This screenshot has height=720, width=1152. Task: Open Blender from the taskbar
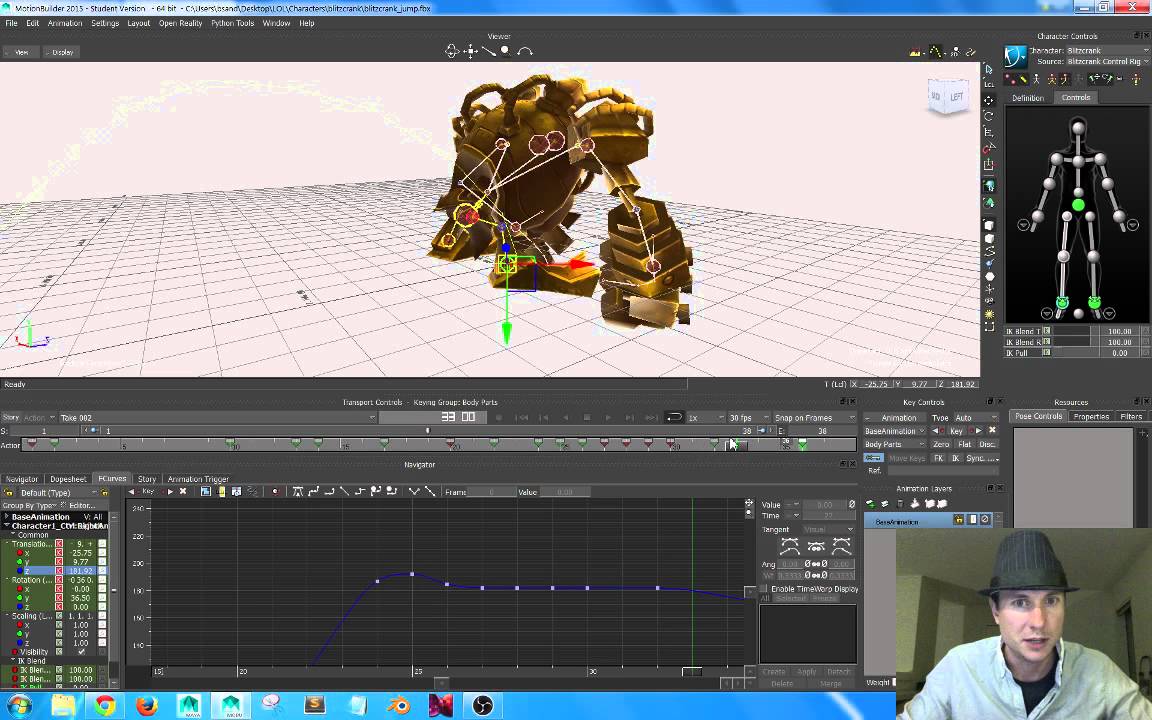pyautogui.click(x=399, y=706)
